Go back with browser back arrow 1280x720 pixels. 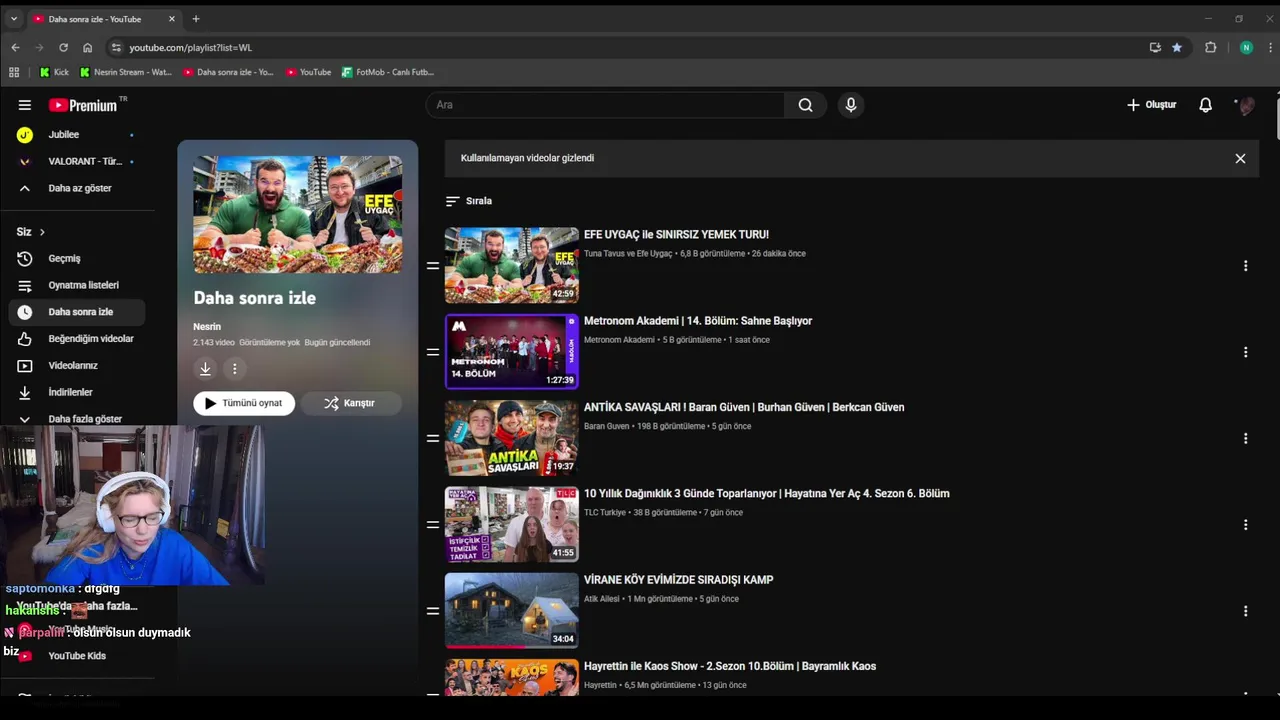(15, 47)
